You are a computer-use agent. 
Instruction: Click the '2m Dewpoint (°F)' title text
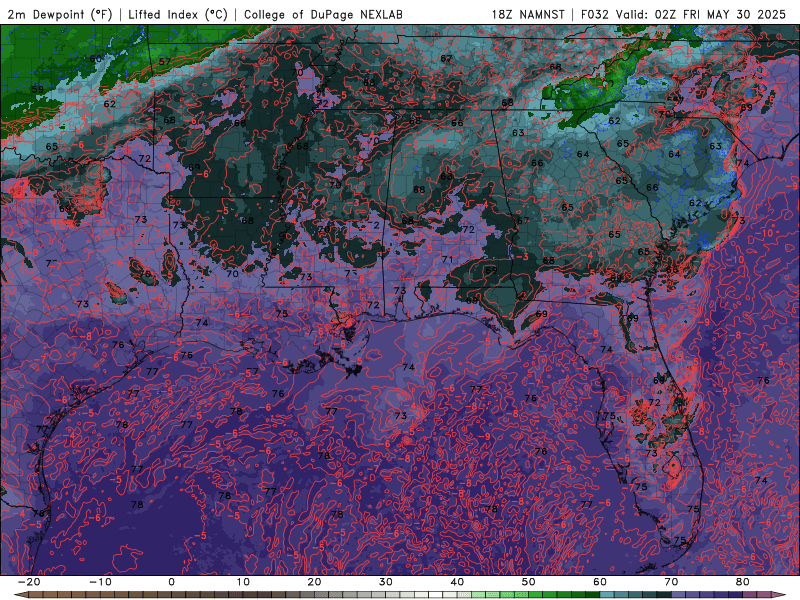(x=60, y=15)
